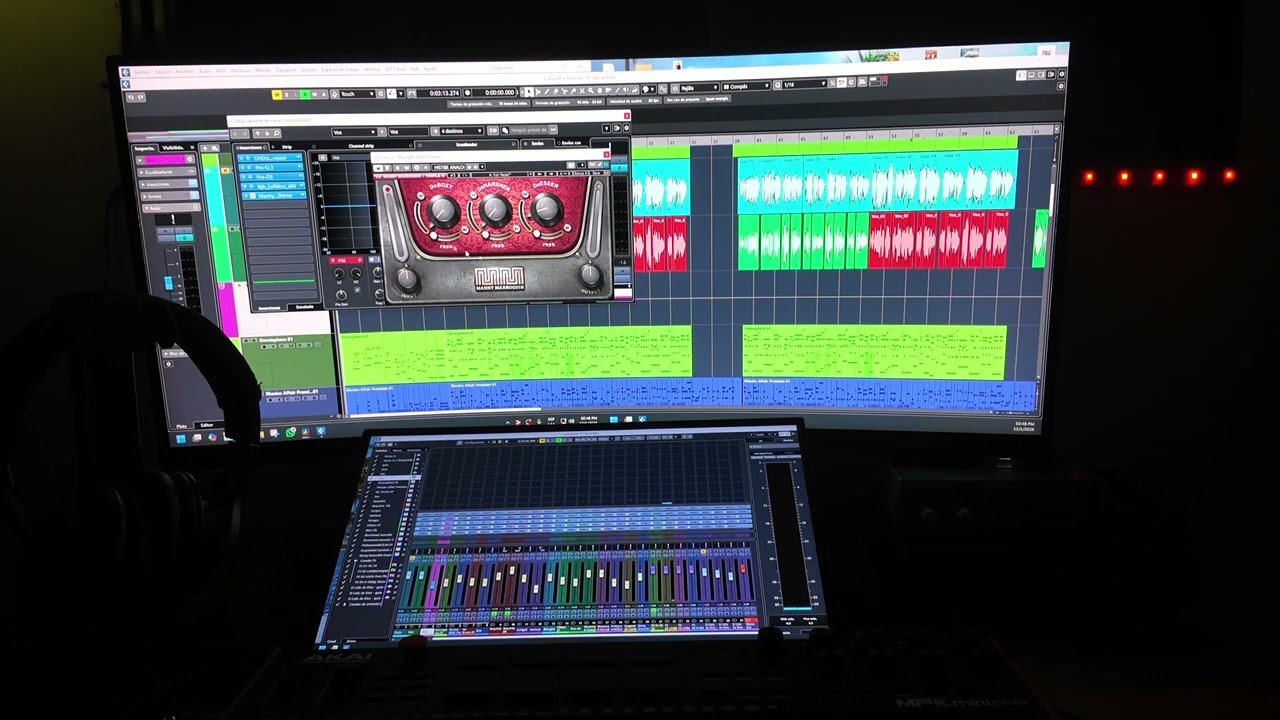
Task: Open WhatsApp from the taskbar
Action: click(290, 432)
